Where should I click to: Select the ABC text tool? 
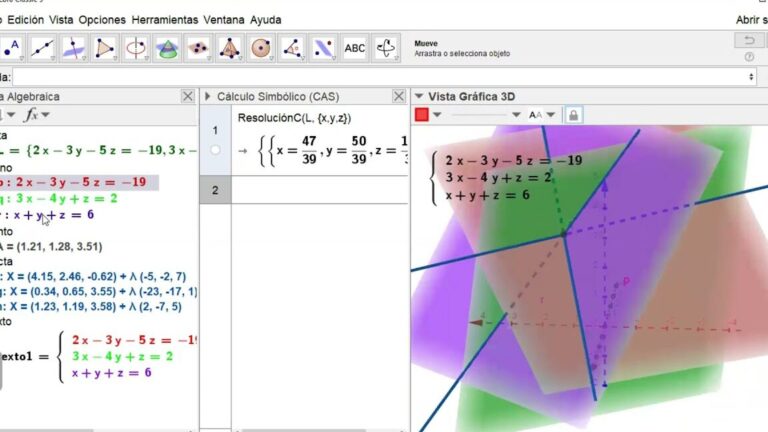[x=355, y=48]
